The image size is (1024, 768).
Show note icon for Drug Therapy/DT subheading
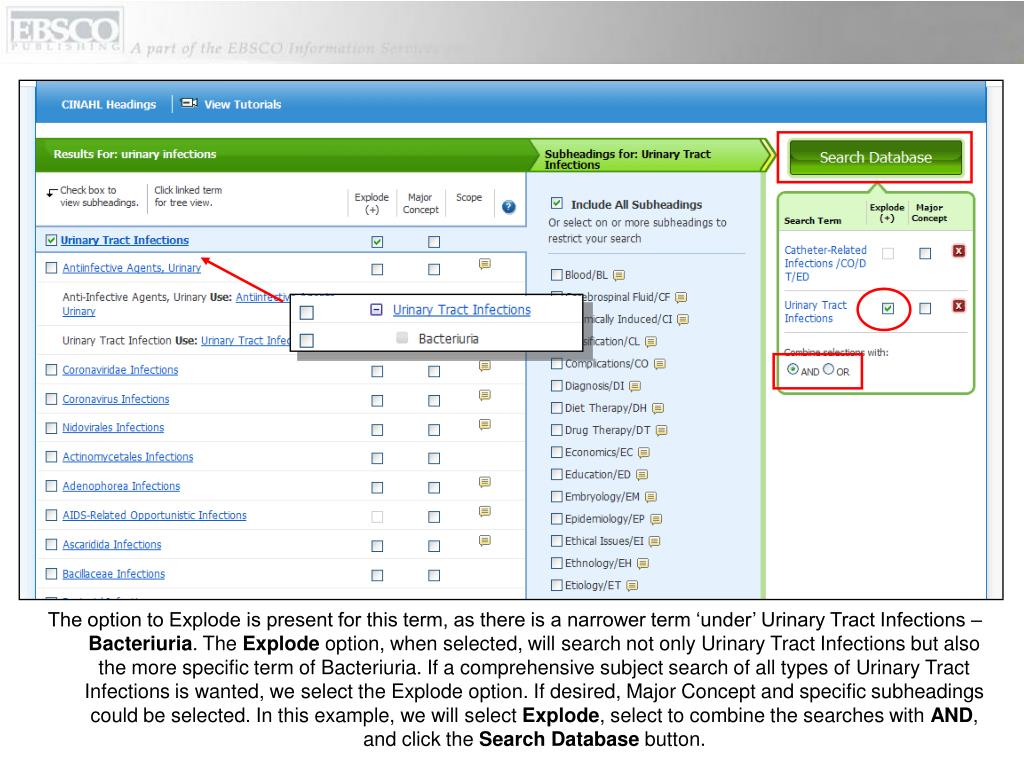[662, 430]
